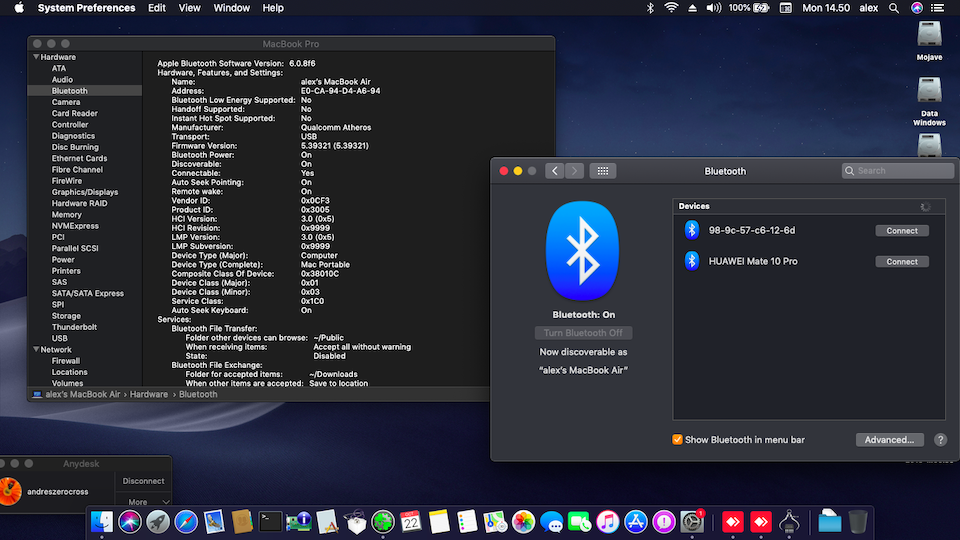The height and width of the screenshot is (540, 960).
Task: Open the Window menu in menu bar
Action: point(232,8)
